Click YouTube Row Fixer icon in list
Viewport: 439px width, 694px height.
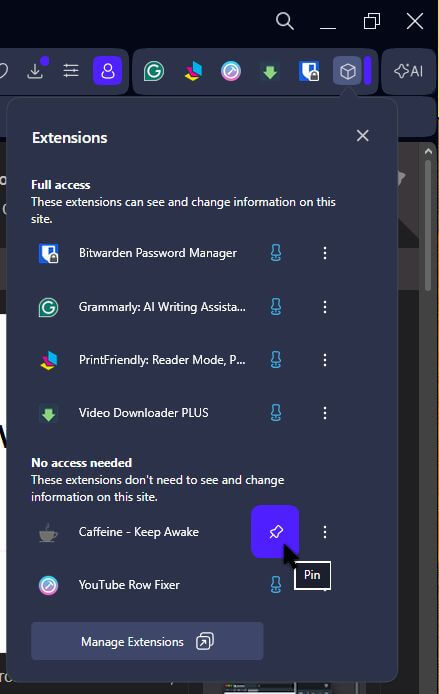click(48, 585)
